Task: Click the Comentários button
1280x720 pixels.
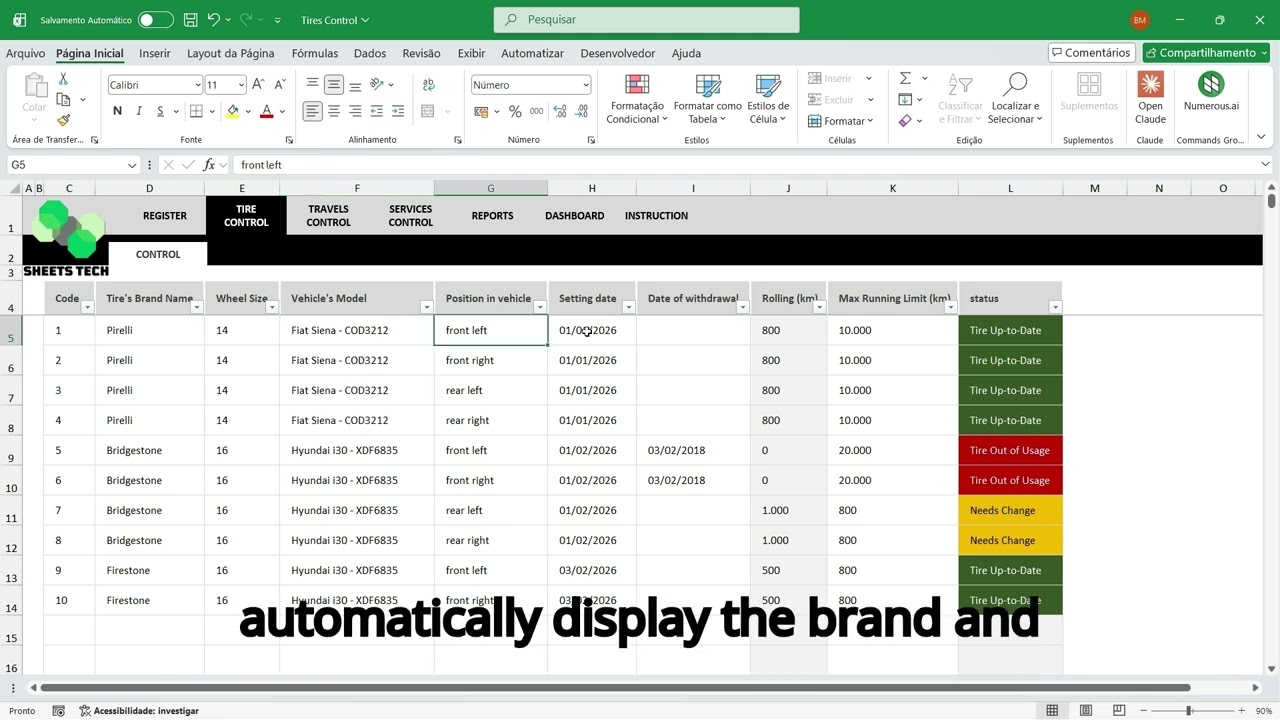Action: point(1091,53)
